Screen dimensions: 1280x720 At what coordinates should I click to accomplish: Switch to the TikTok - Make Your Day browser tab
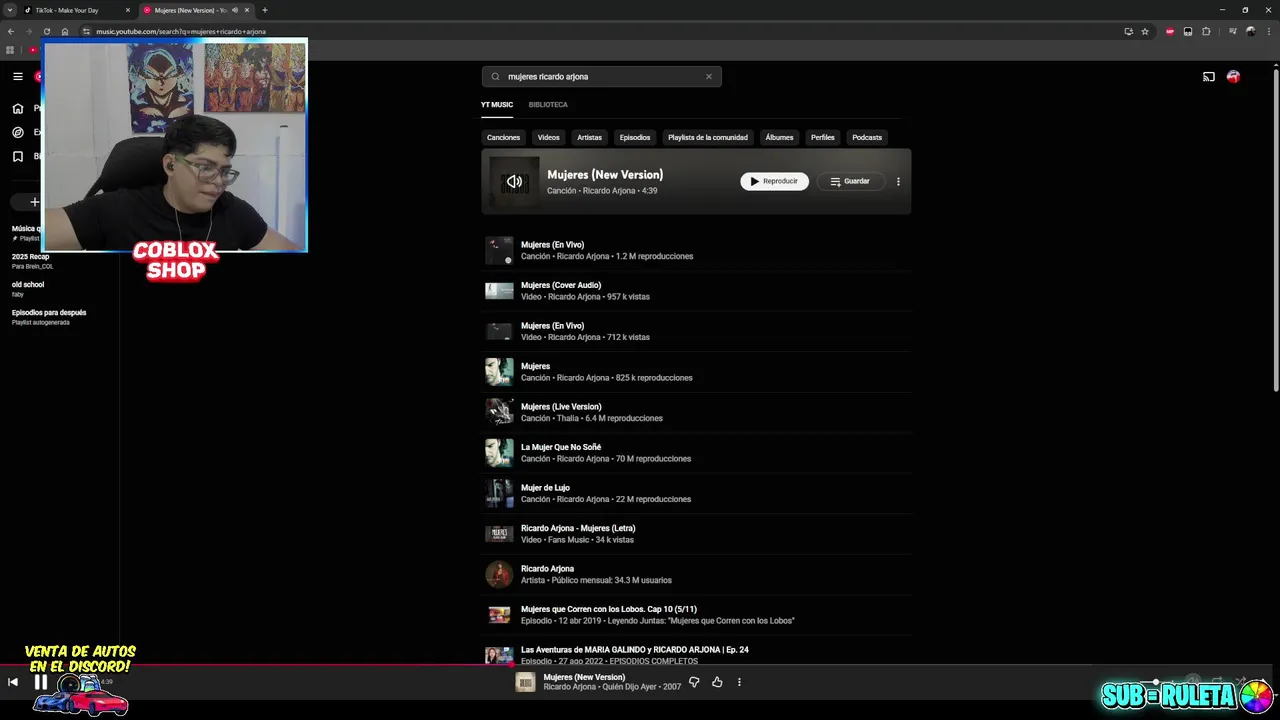point(75,10)
